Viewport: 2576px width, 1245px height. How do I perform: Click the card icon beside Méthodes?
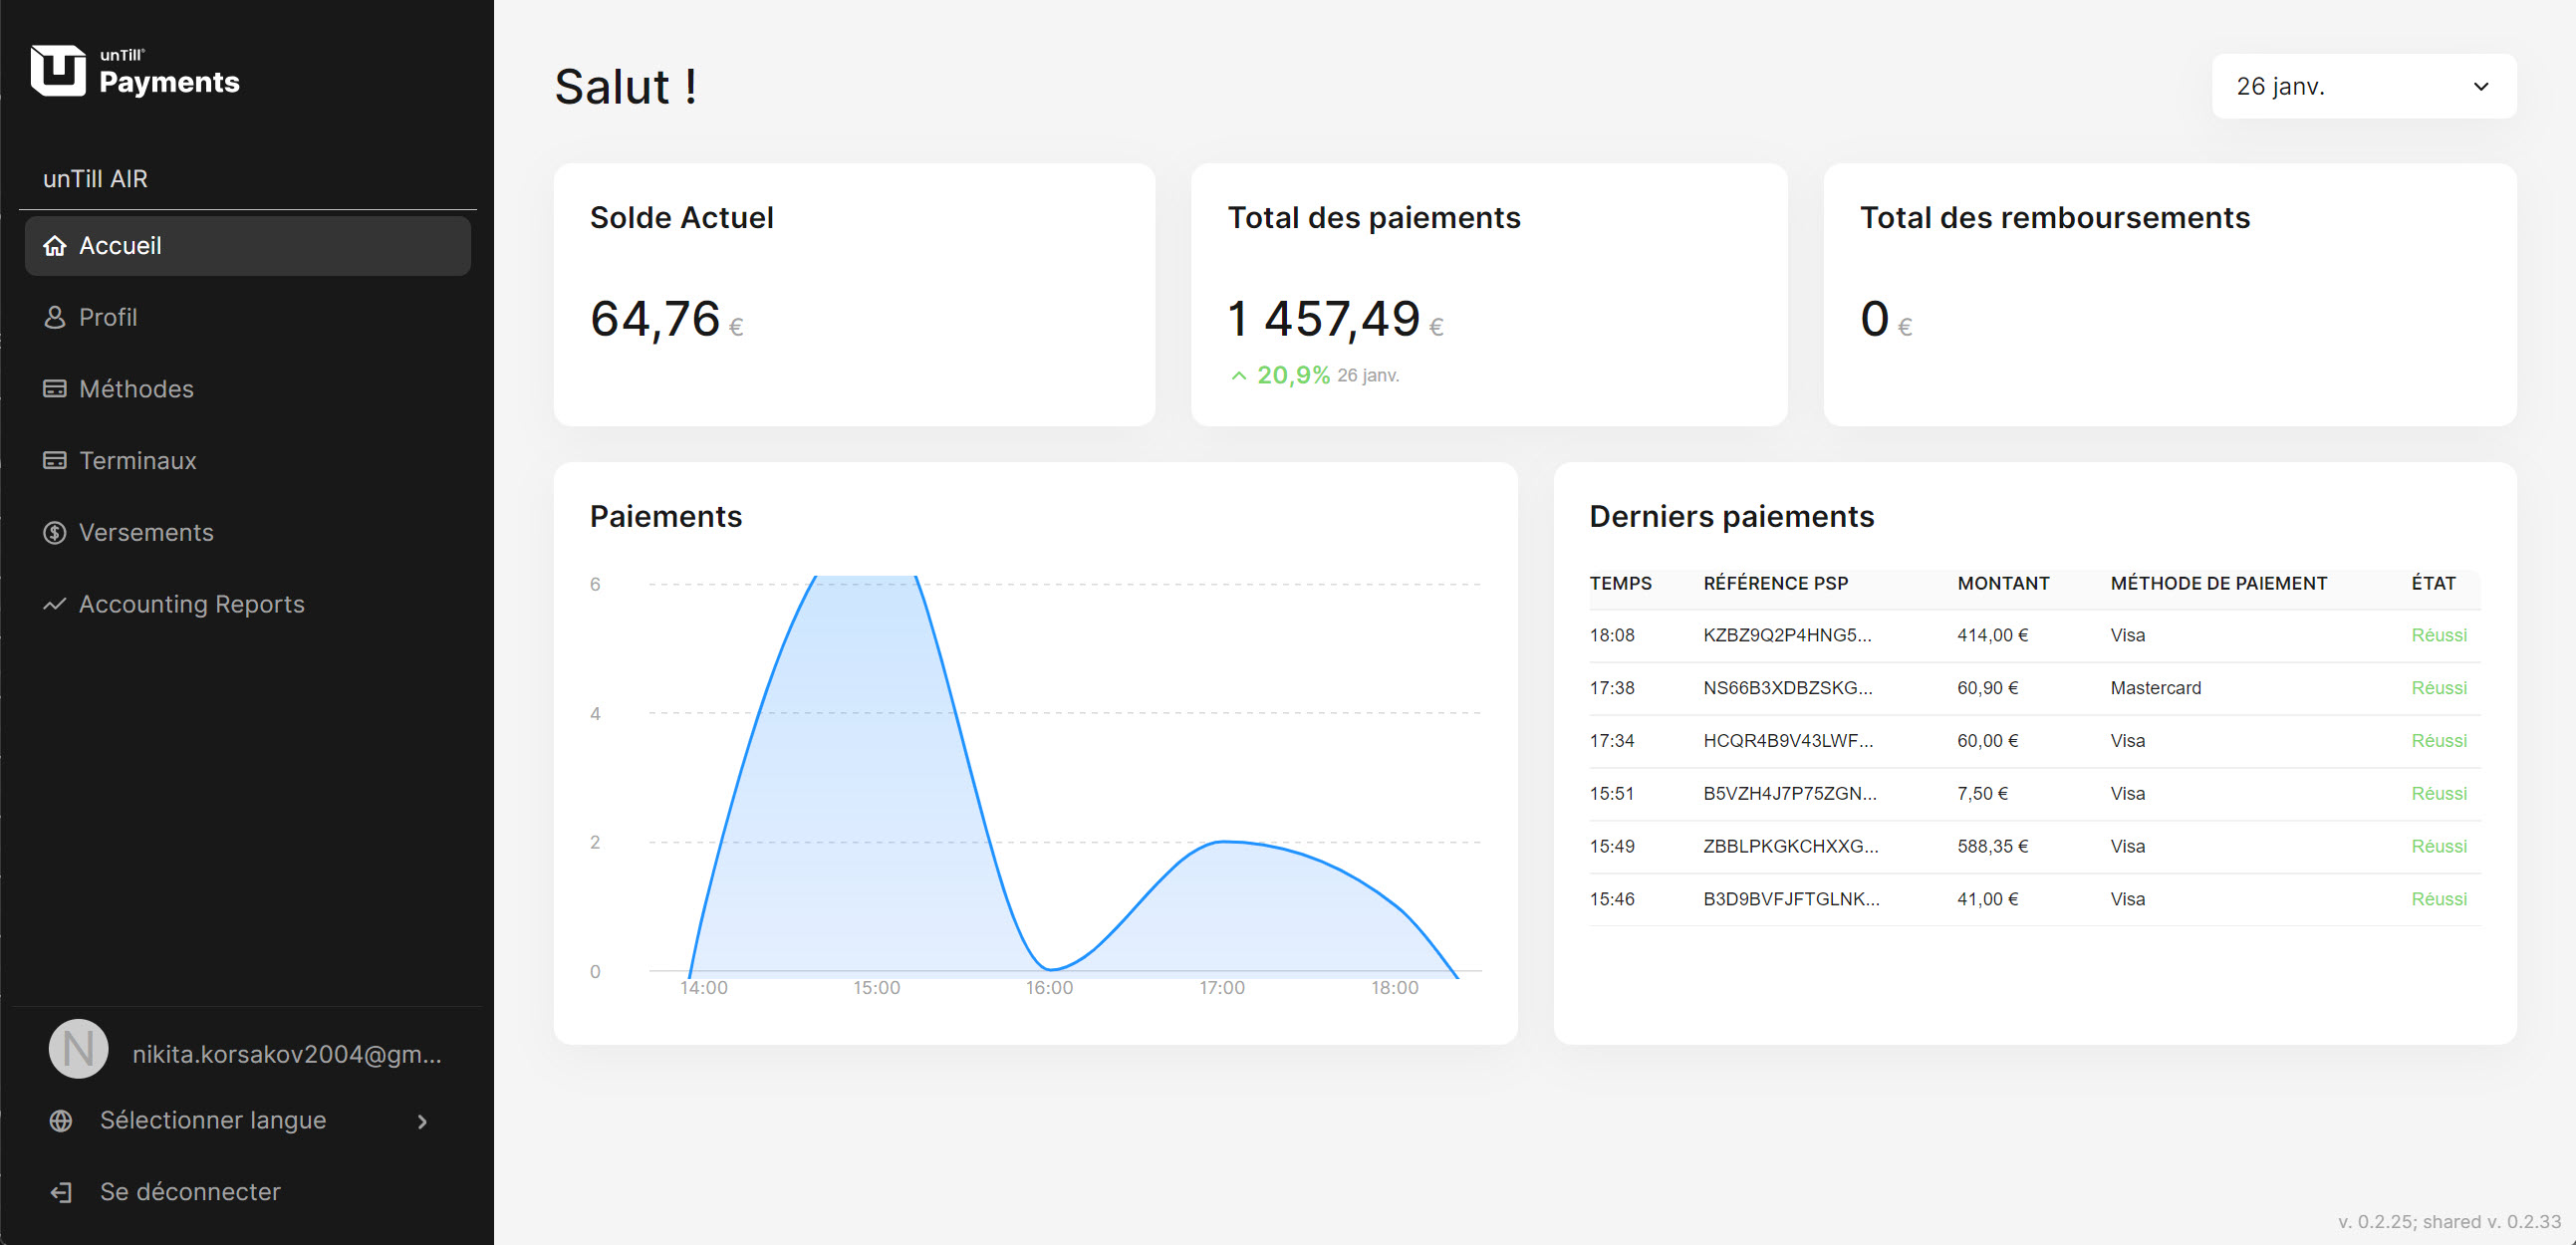[x=55, y=389]
